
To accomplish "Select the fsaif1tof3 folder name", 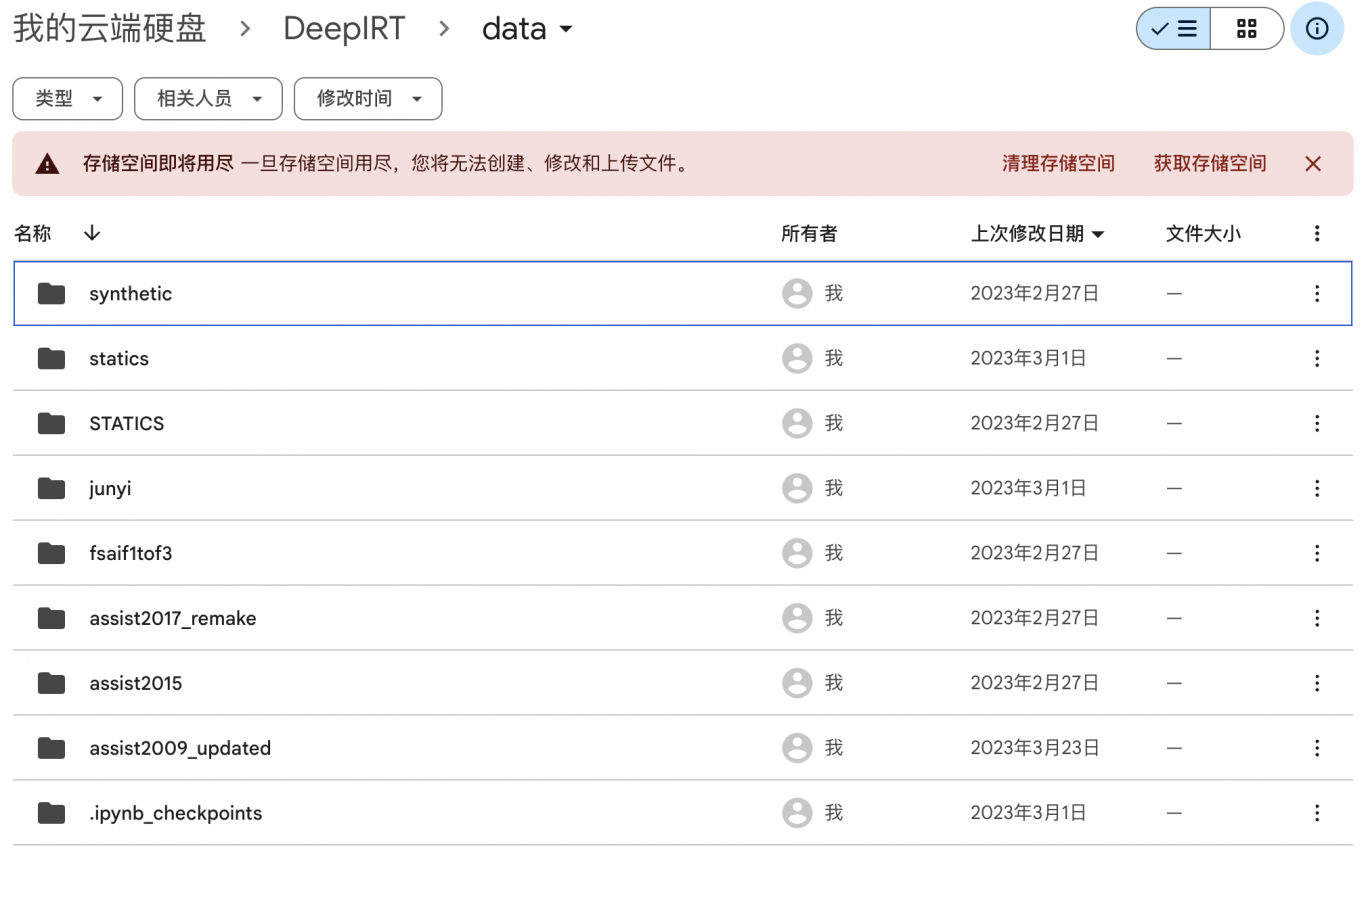I will 131,553.
